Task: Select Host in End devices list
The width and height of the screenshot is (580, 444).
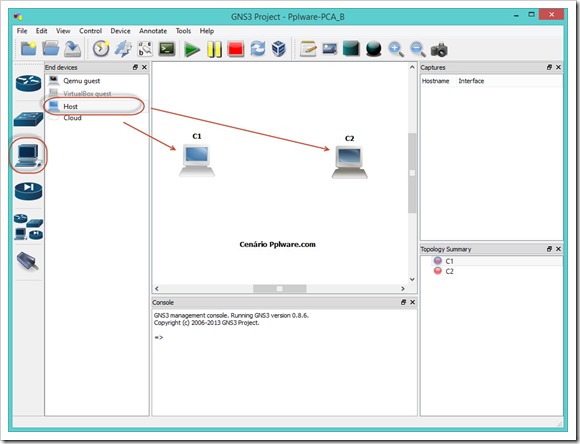Action: (97, 106)
